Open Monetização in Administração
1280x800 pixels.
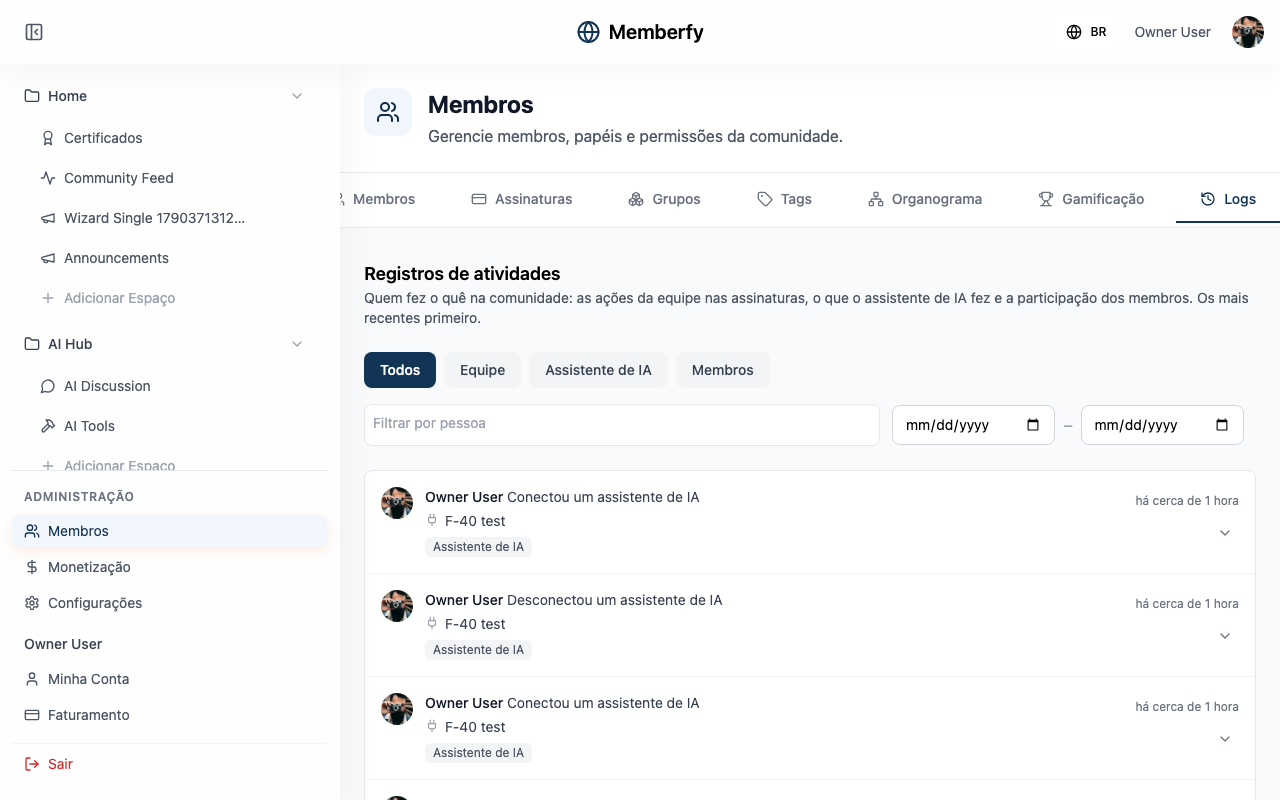(x=170, y=567)
